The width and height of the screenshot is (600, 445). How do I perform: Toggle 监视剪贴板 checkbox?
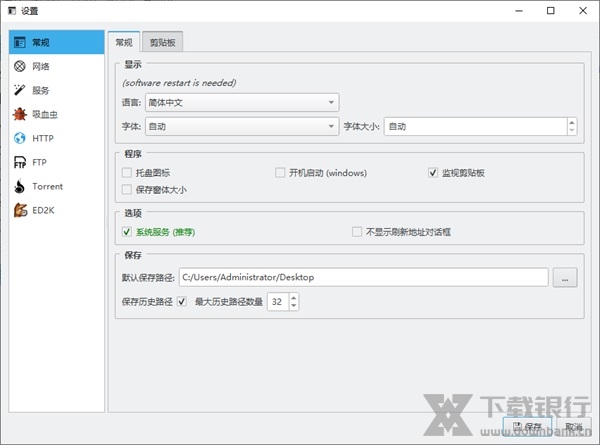[433, 173]
